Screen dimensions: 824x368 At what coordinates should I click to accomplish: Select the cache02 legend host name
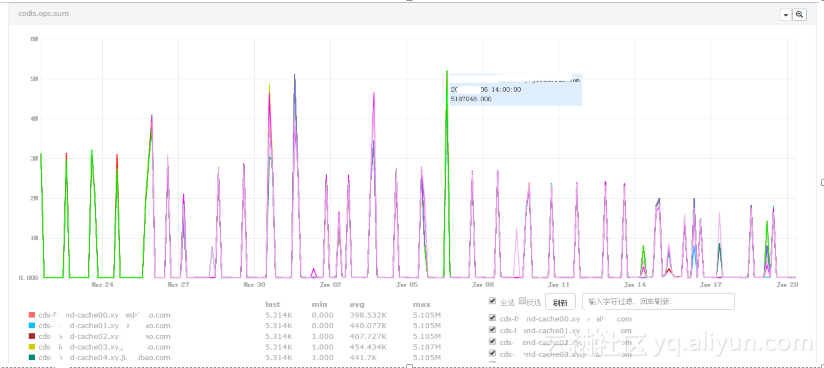(105, 336)
